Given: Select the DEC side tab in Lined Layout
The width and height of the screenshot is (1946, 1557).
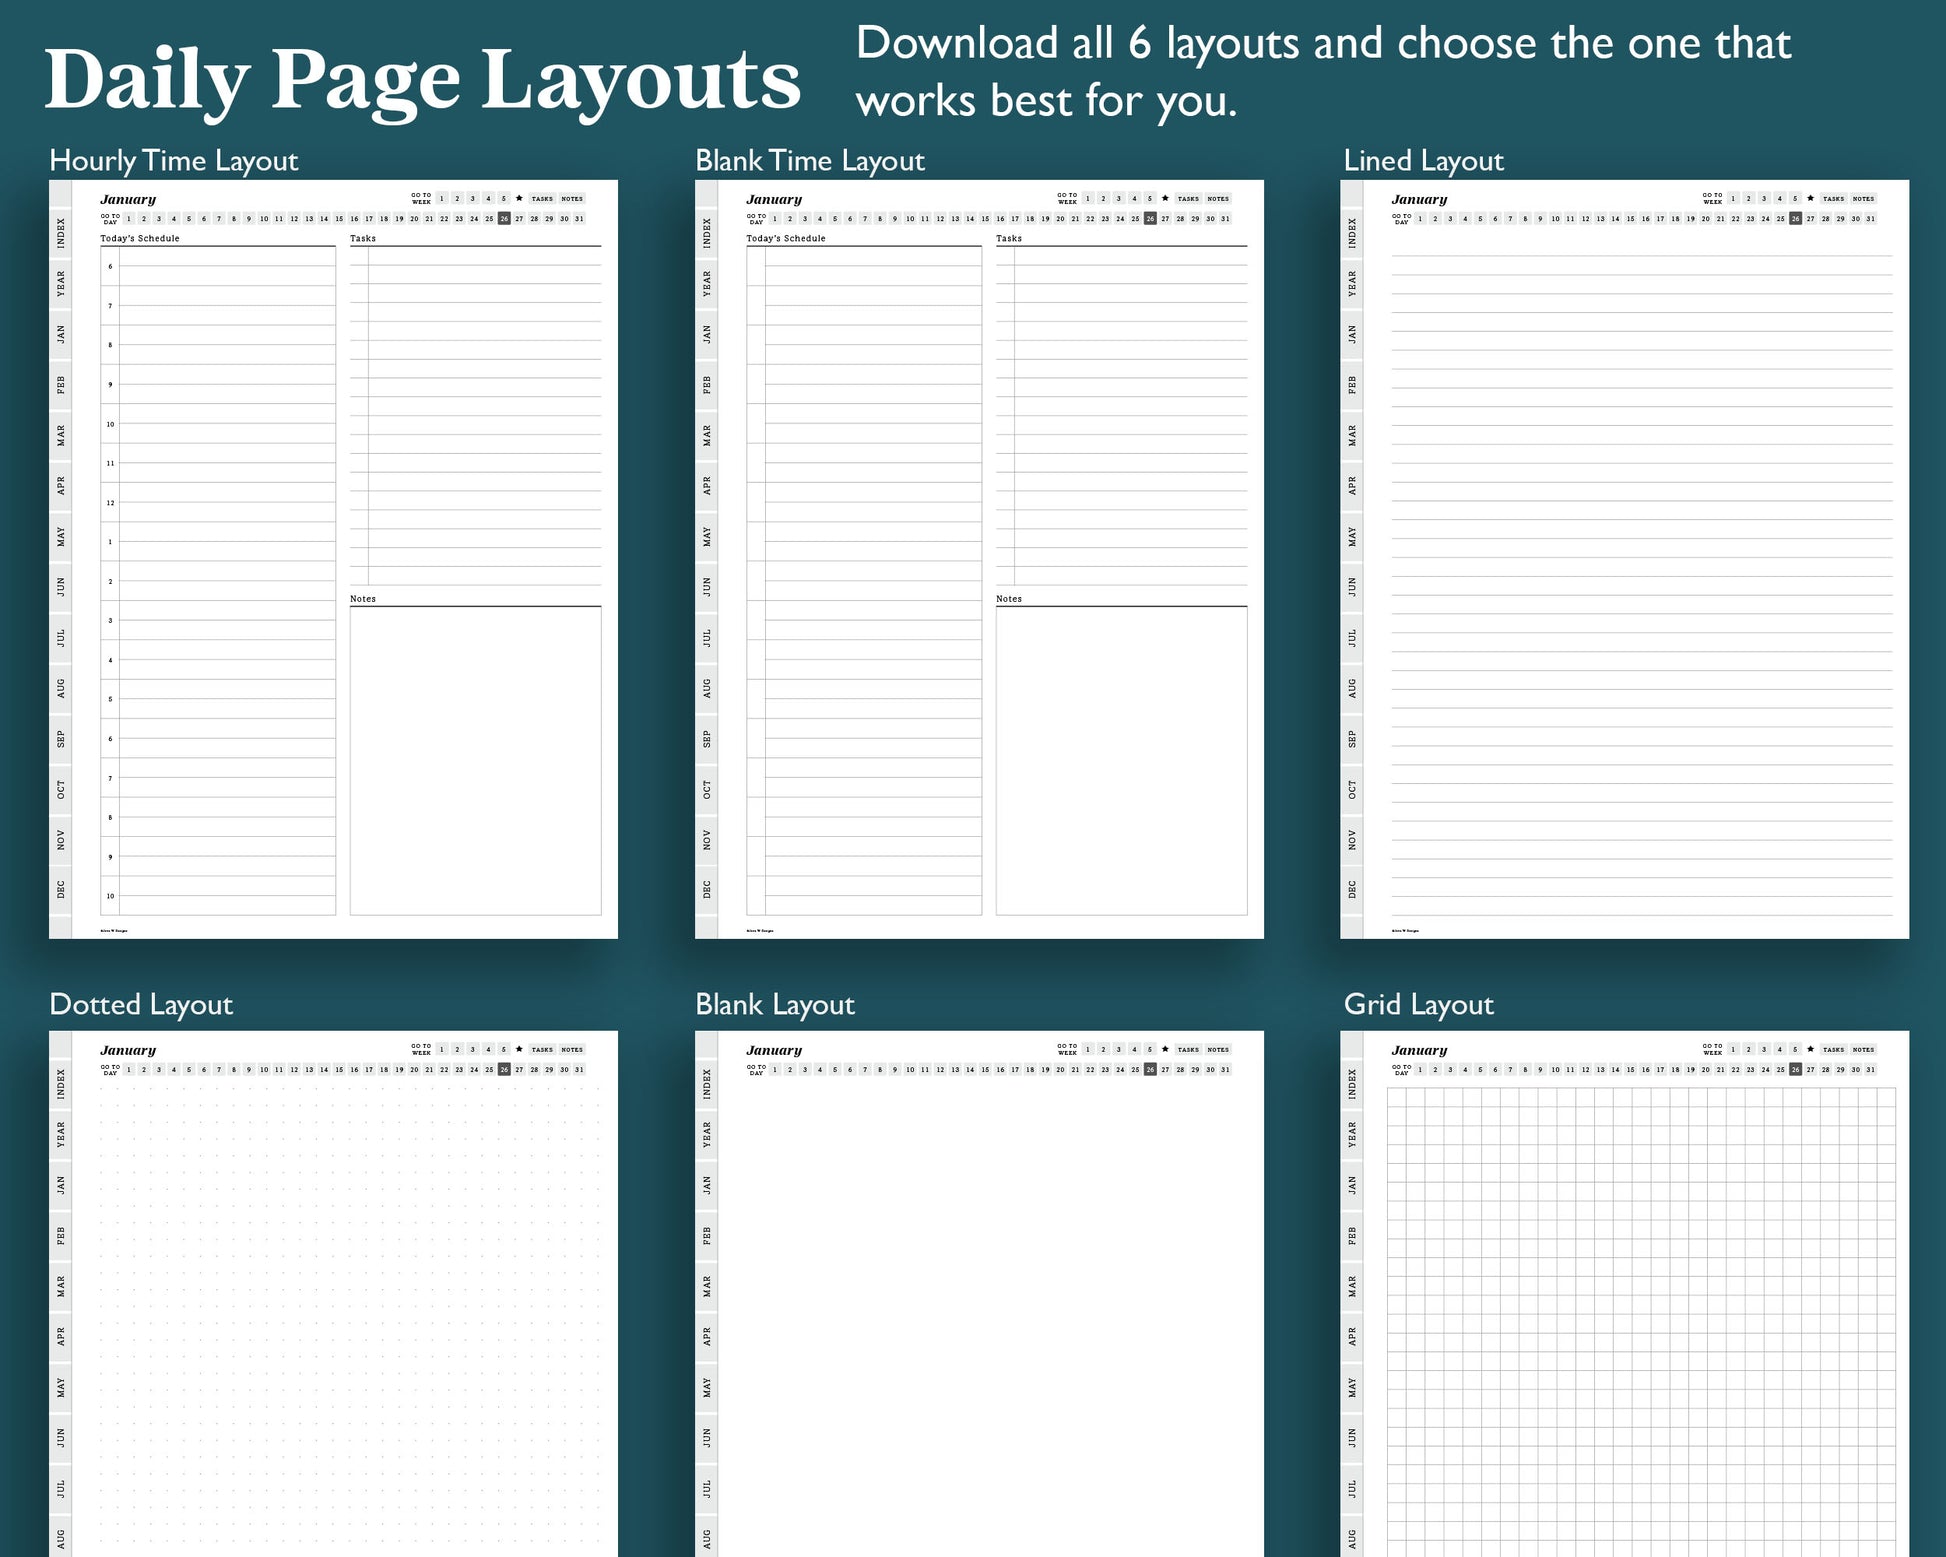Looking at the screenshot, I should [x=1352, y=889].
